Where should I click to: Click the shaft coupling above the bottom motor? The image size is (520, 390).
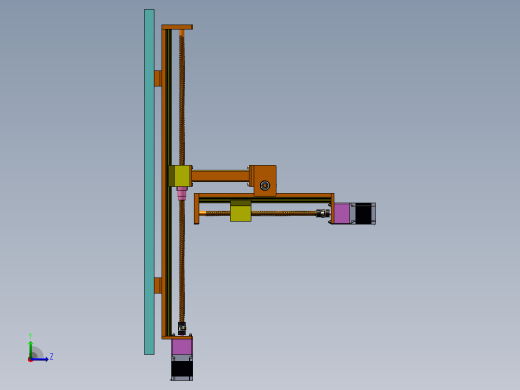pyautogui.click(x=182, y=328)
